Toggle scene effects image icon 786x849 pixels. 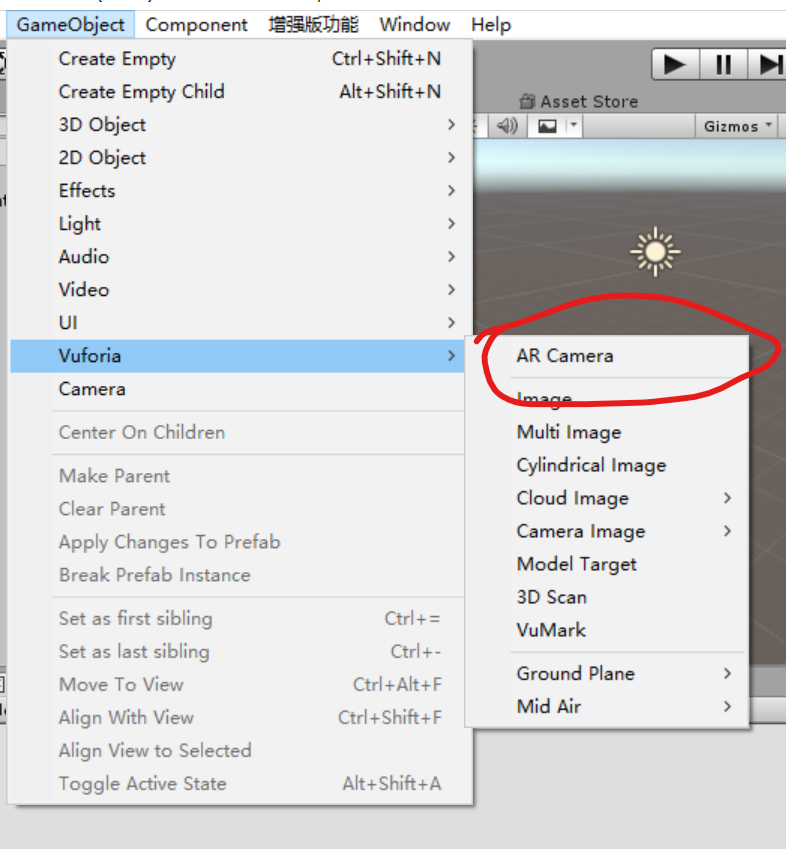point(547,126)
